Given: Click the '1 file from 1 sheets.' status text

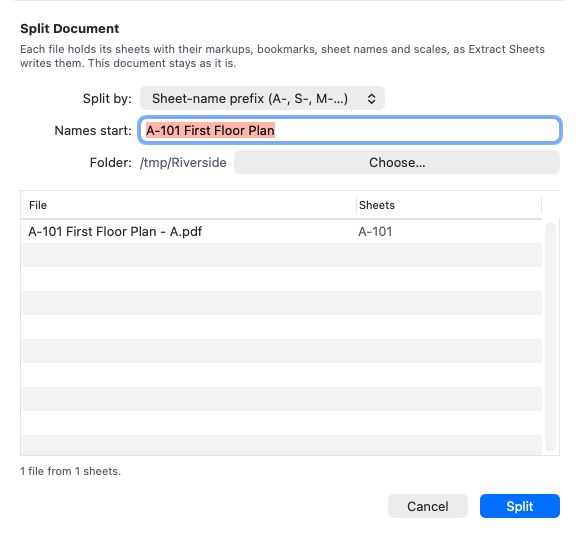Looking at the screenshot, I should coord(70,471).
